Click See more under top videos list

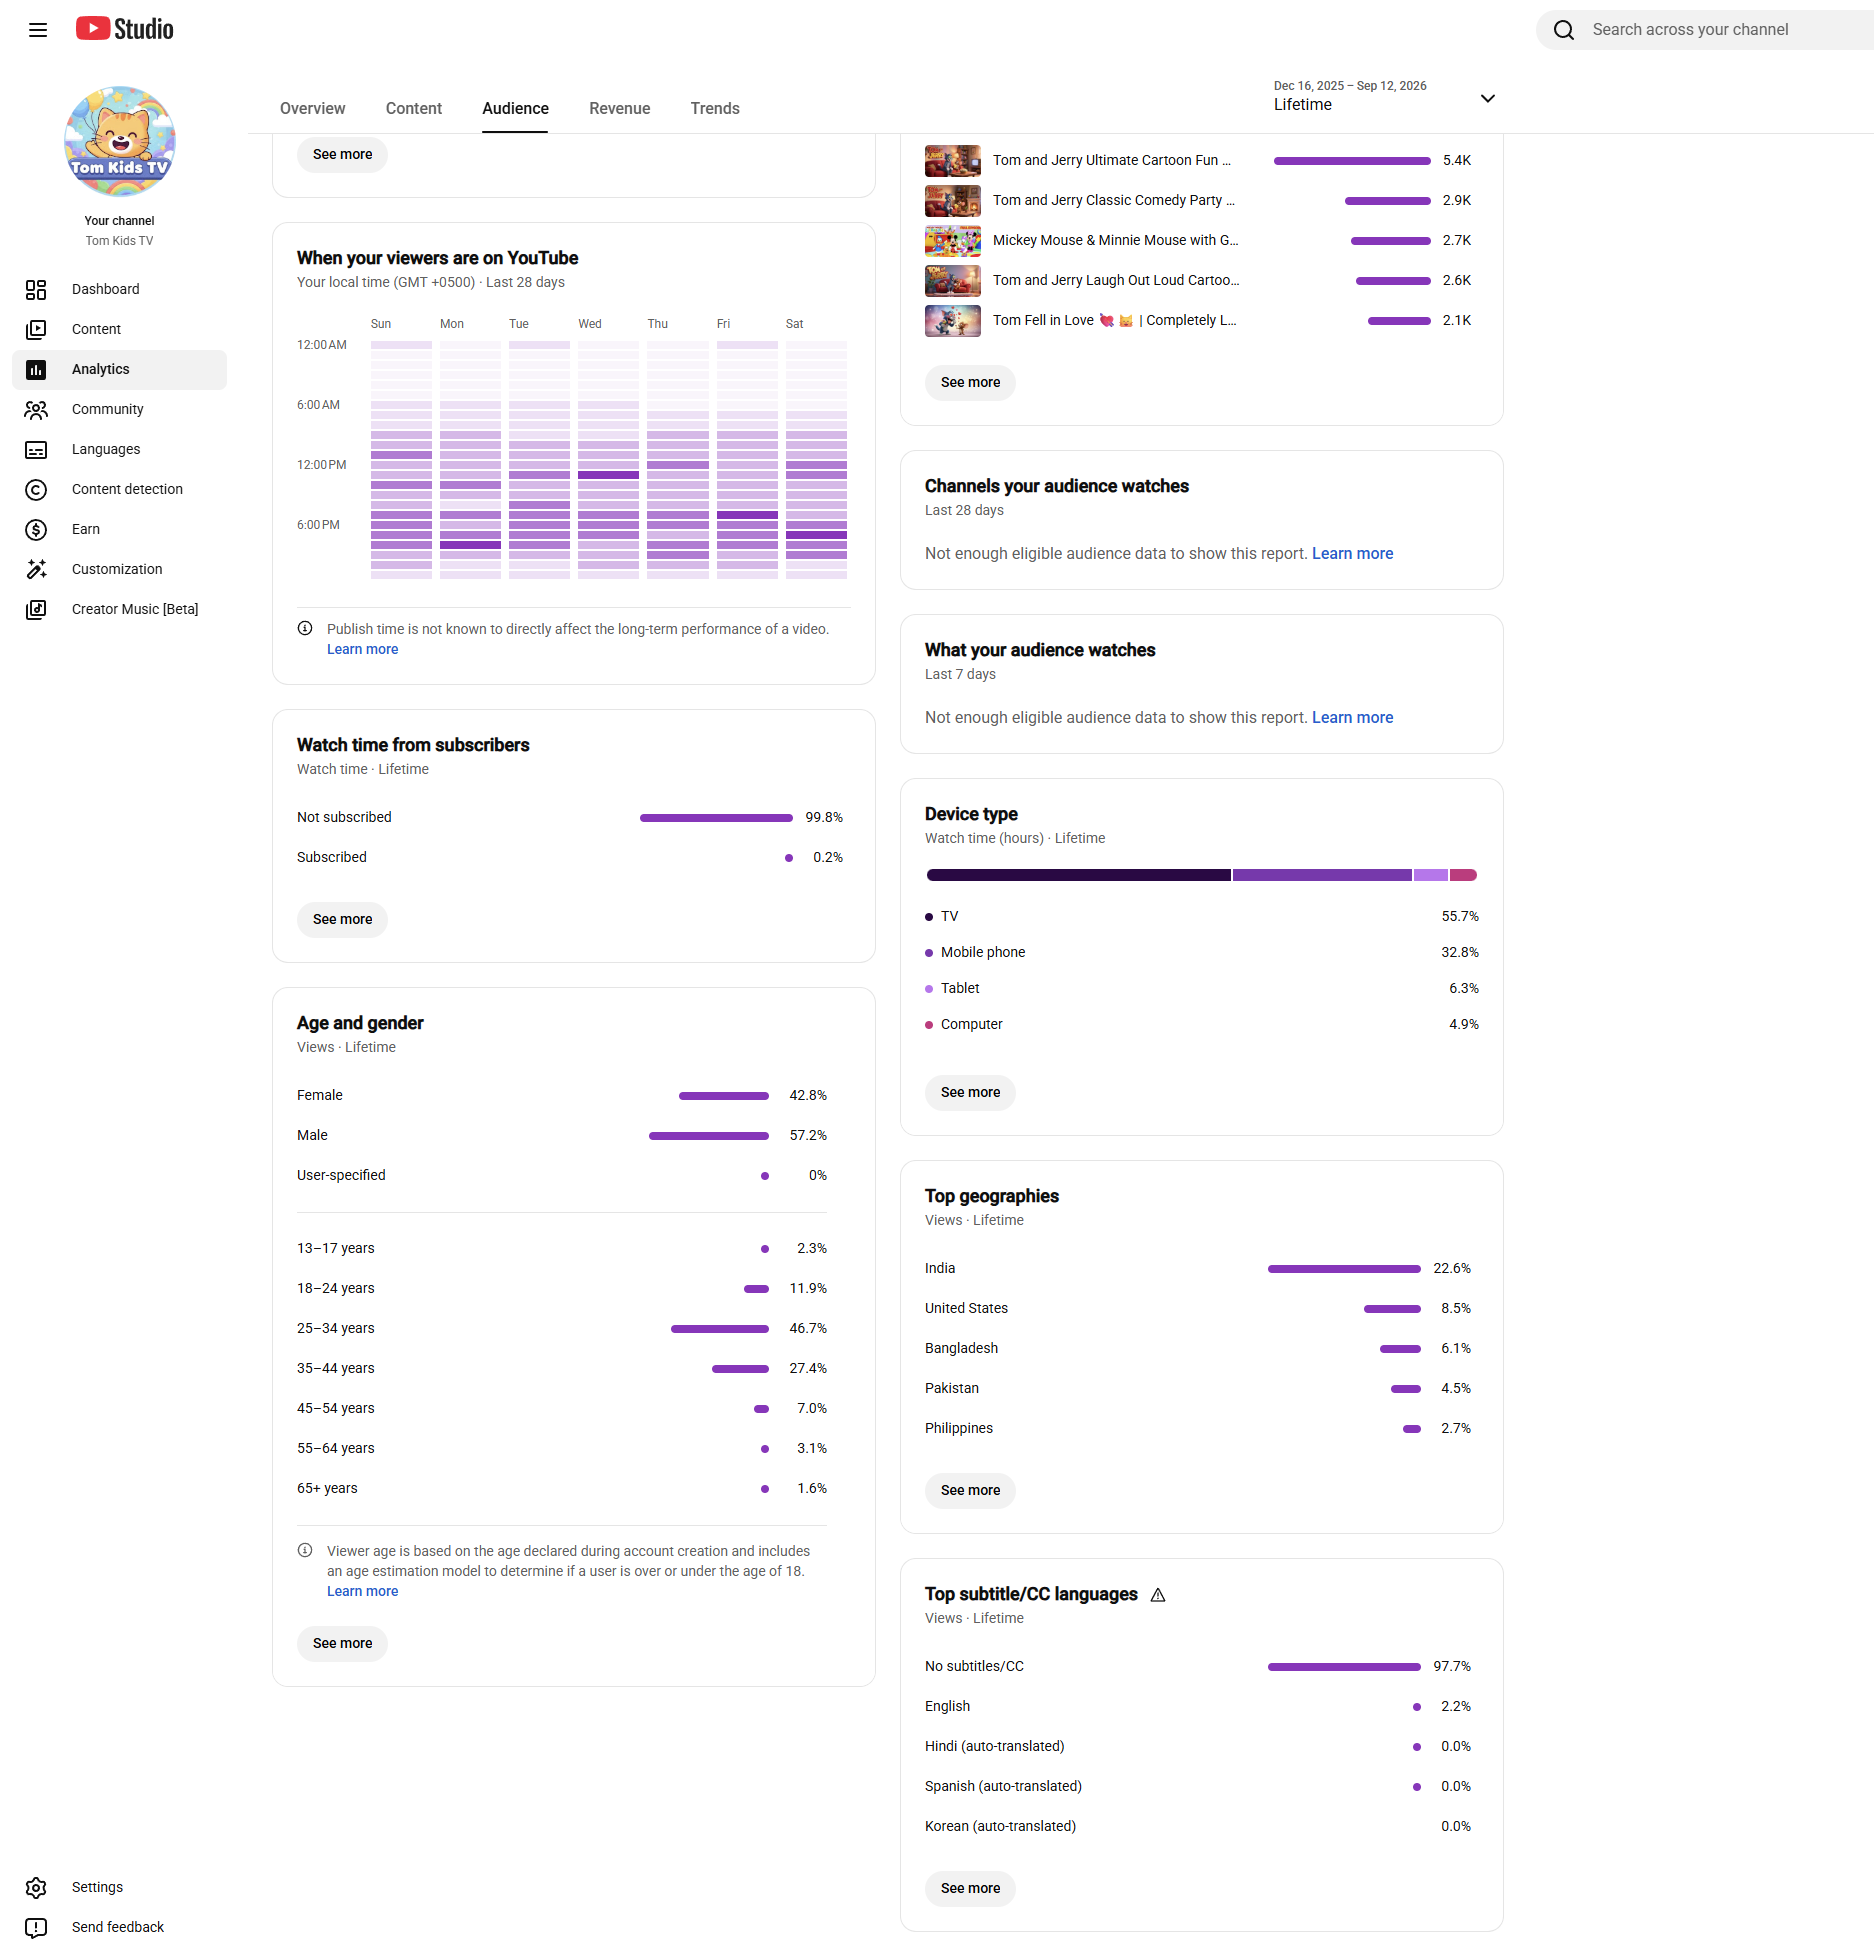click(x=970, y=382)
